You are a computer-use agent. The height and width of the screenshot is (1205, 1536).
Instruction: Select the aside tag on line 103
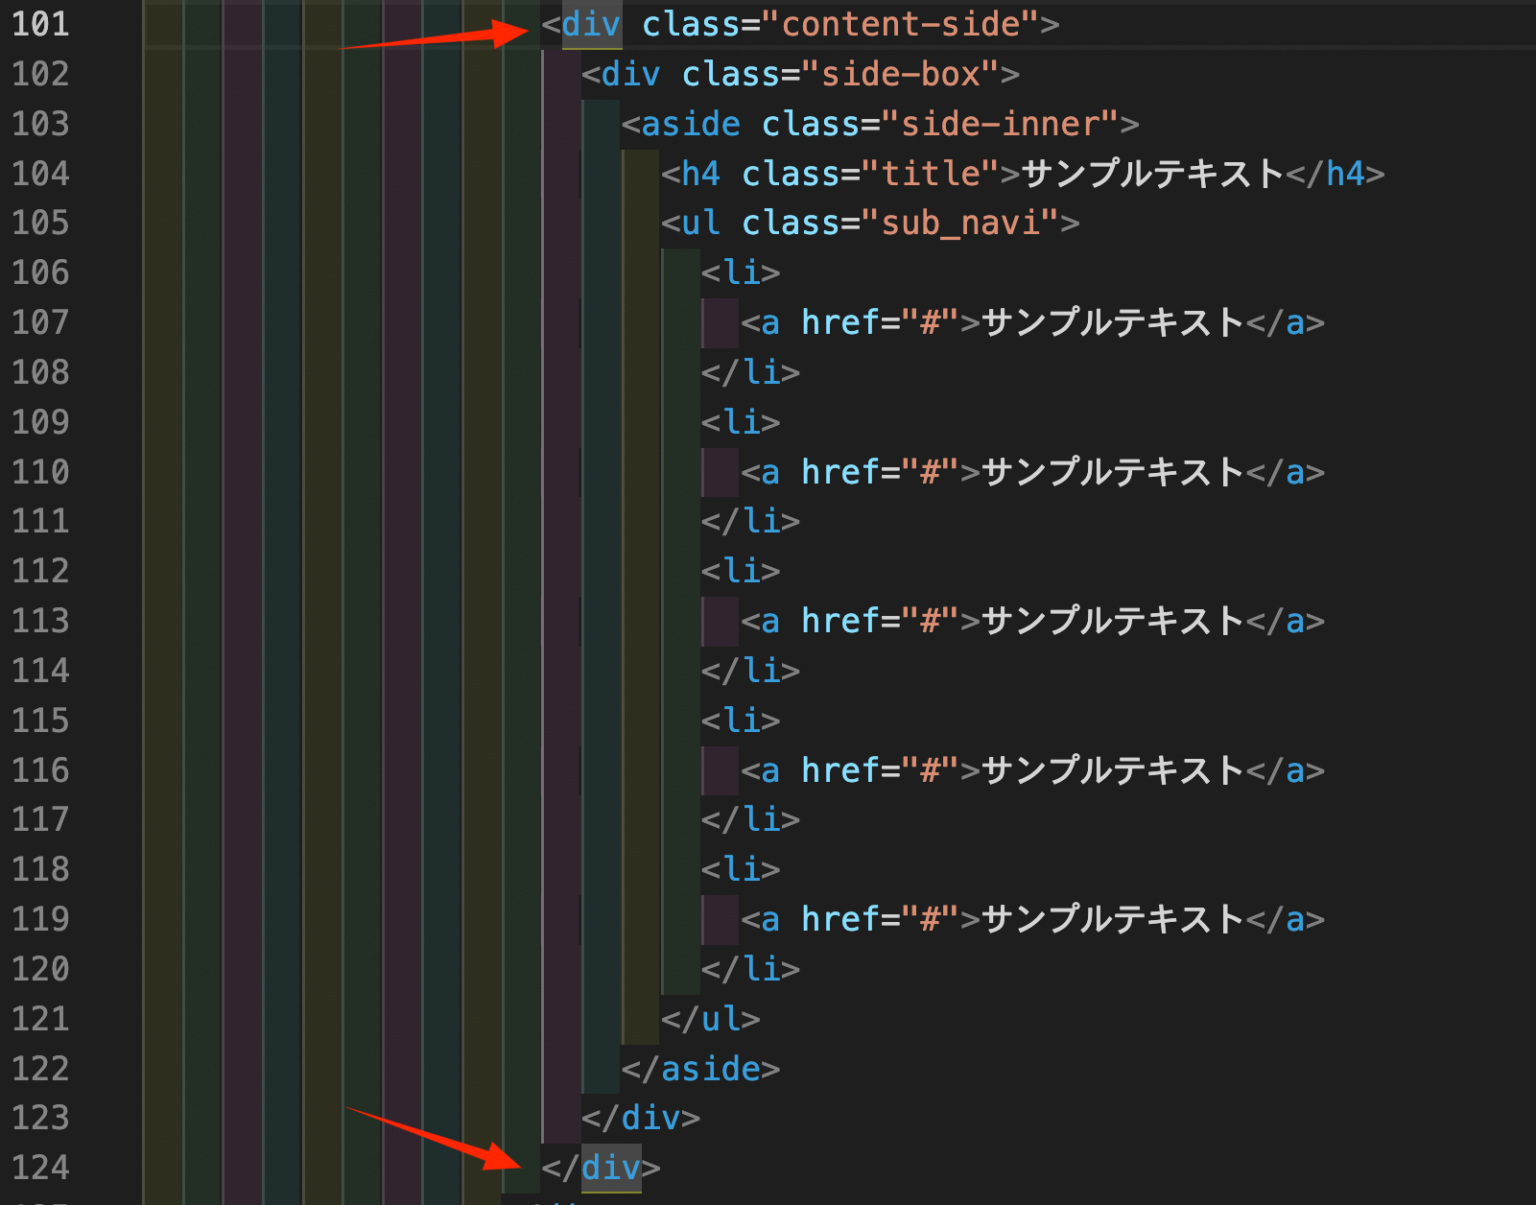(x=690, y=123)
